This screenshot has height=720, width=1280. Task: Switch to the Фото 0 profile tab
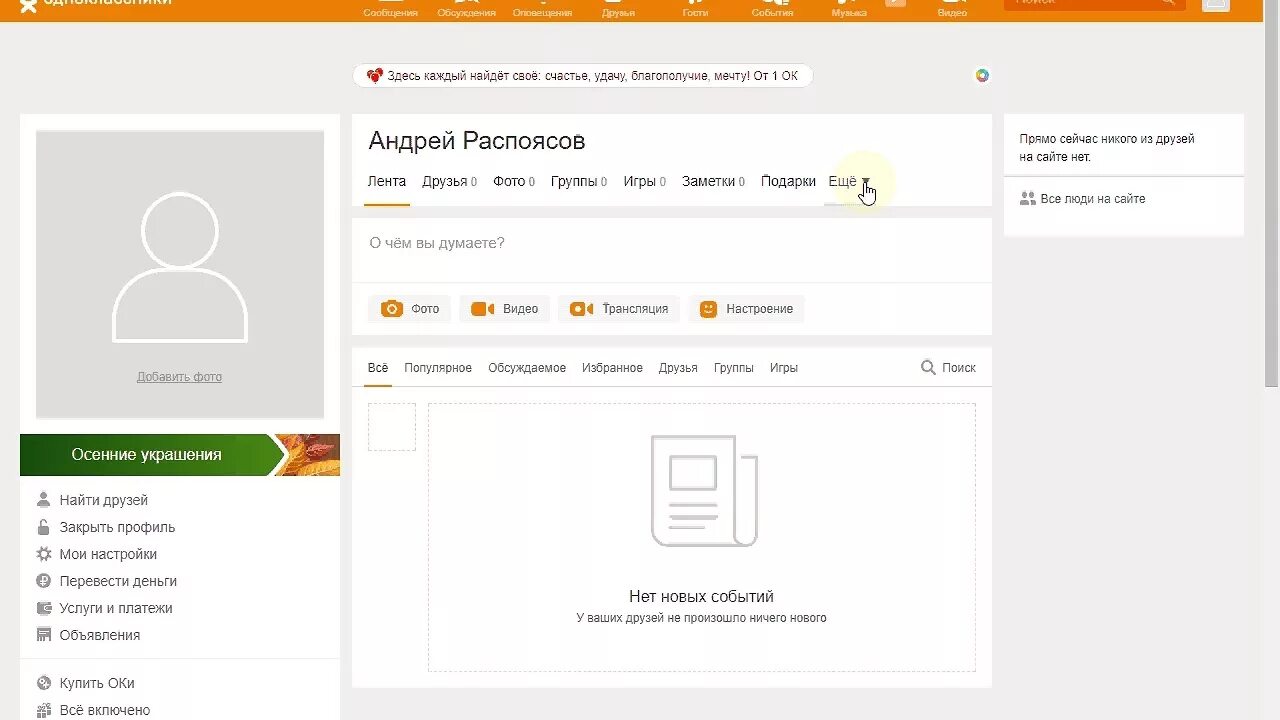tap(514, 182)
